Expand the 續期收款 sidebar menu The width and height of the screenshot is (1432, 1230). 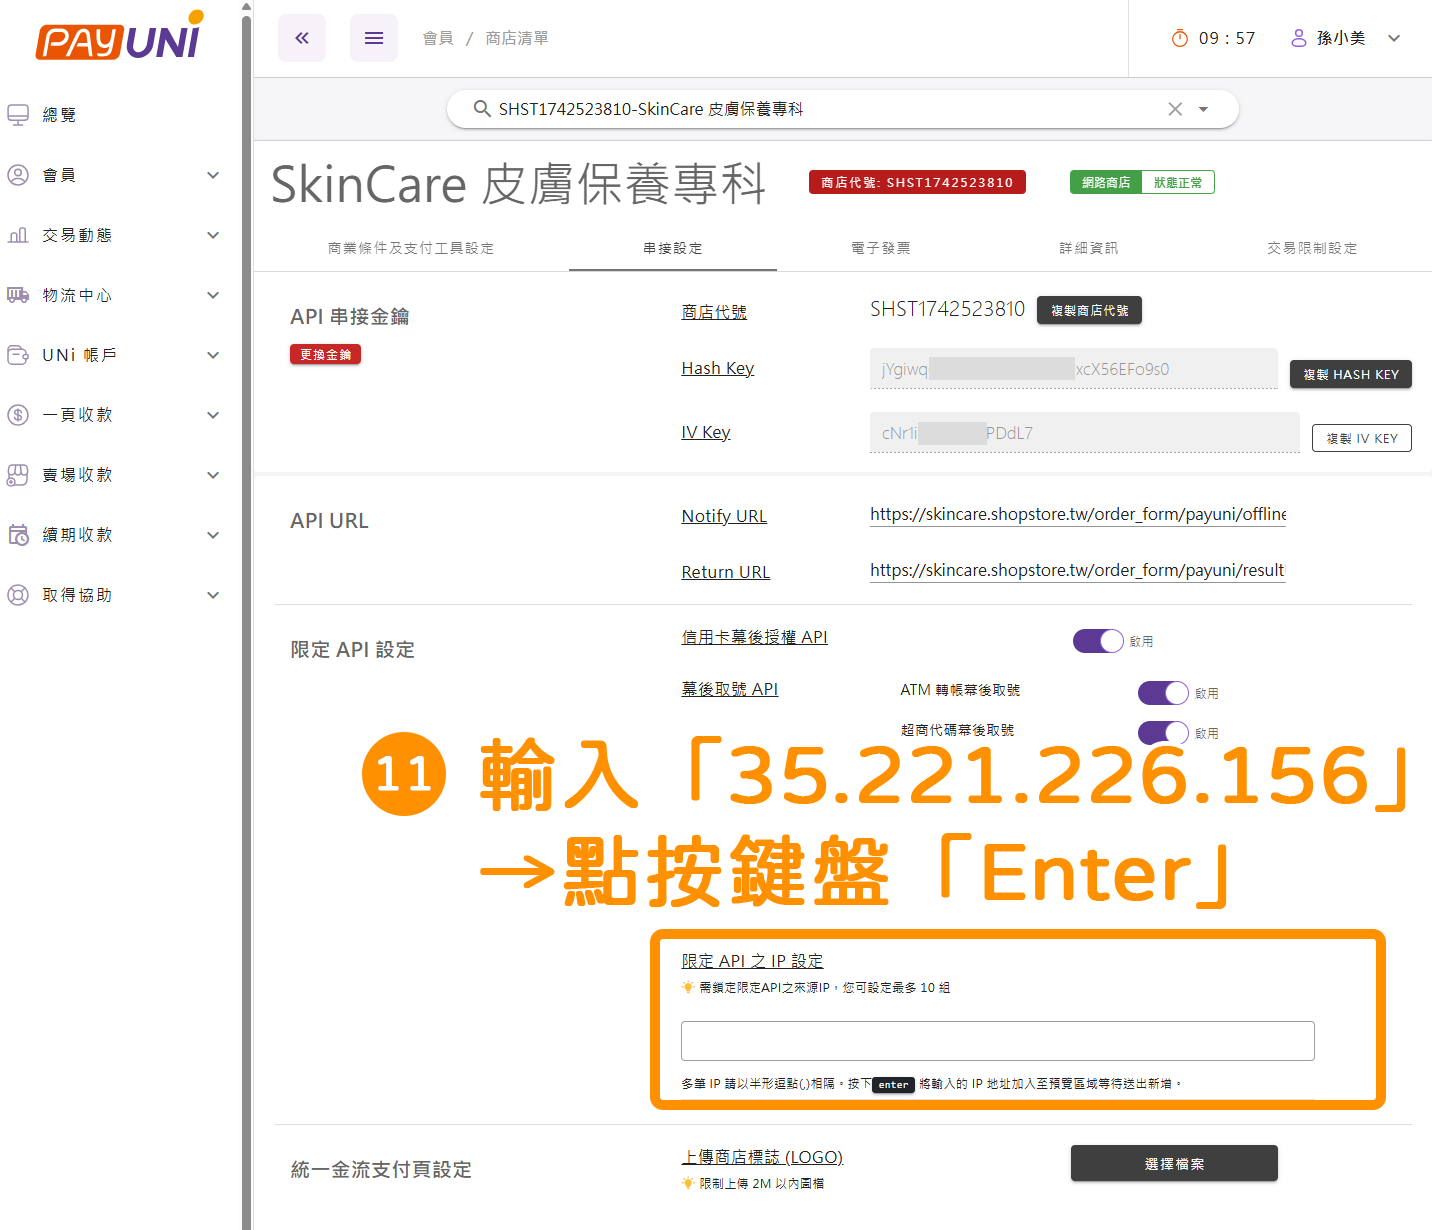click(x=213, y=535)
